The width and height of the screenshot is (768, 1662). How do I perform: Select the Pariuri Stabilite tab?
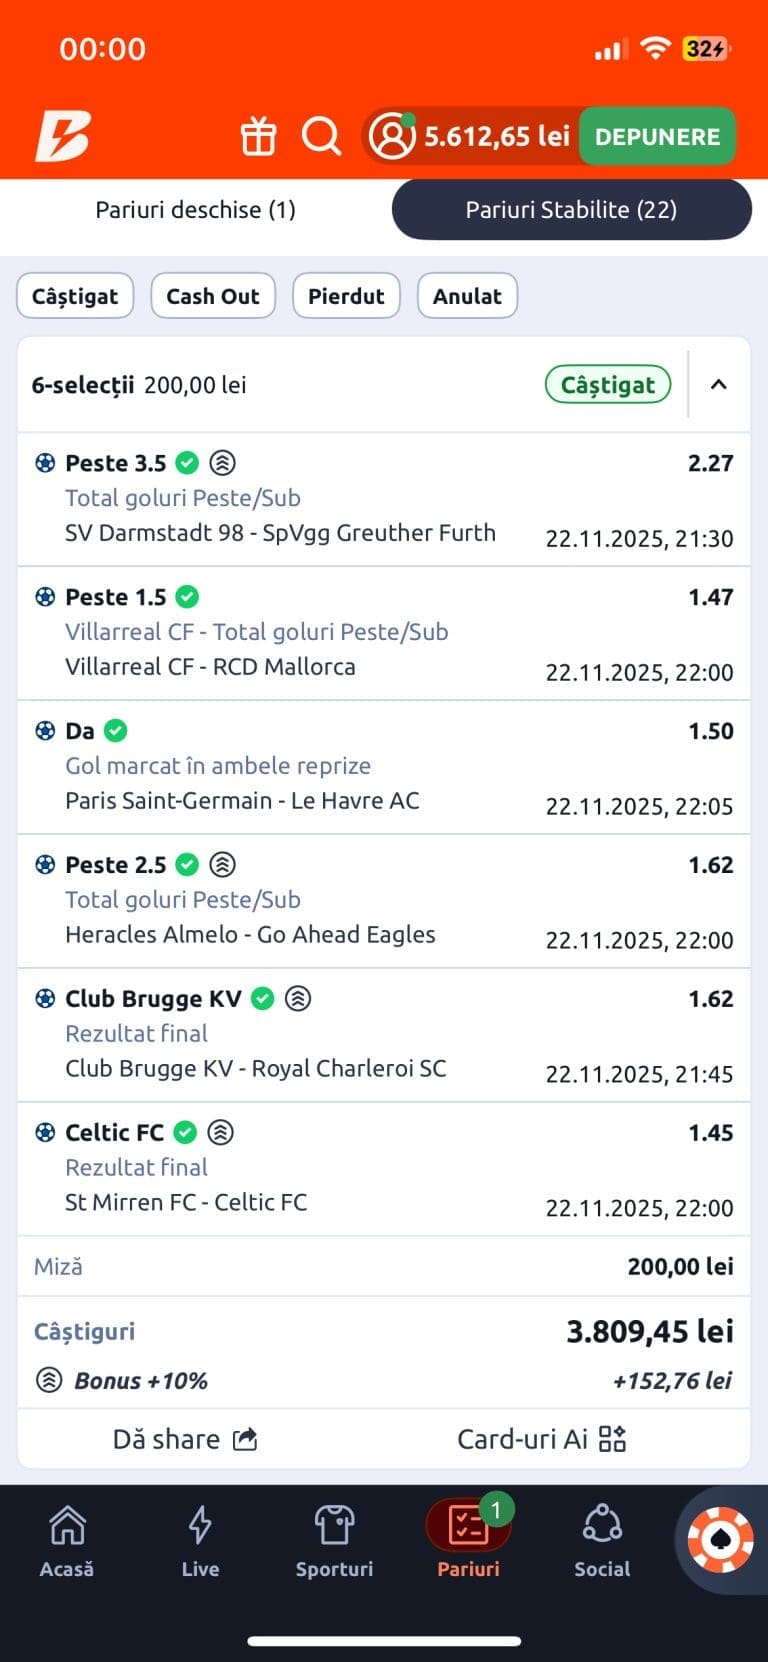(571, 210)
